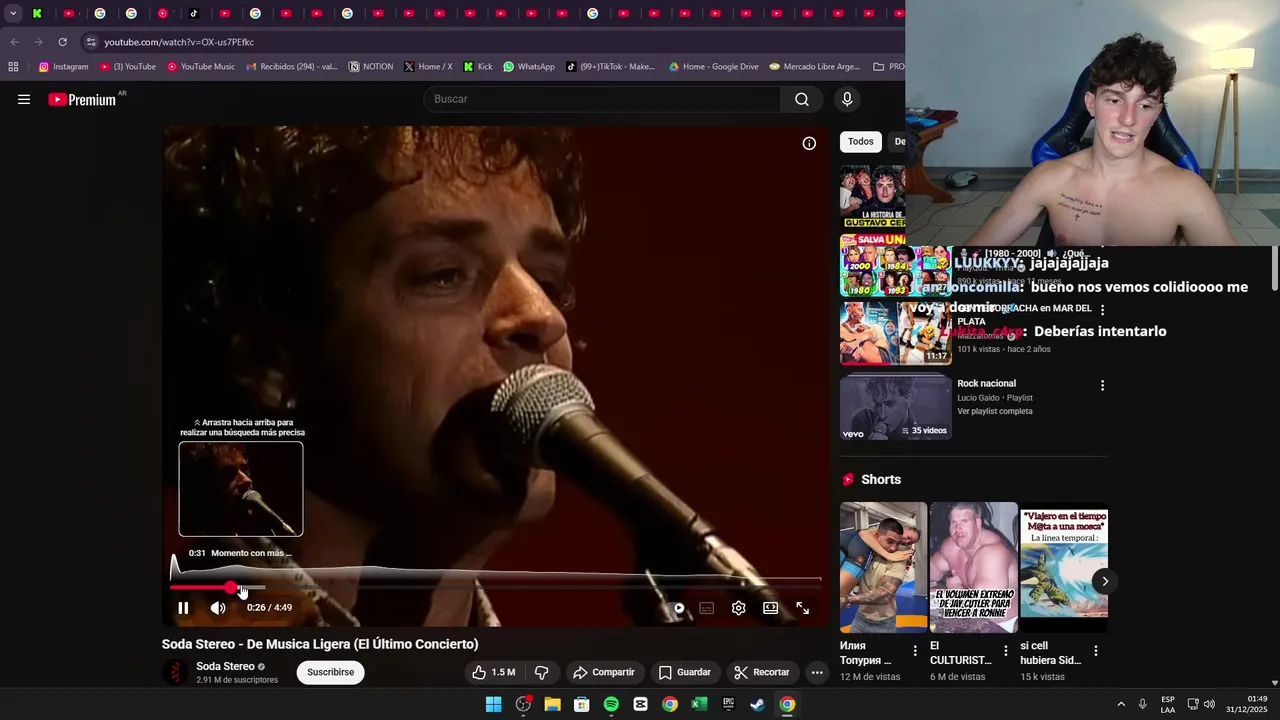
Task: Mute the video volume
Action: (x=218, y=608)
